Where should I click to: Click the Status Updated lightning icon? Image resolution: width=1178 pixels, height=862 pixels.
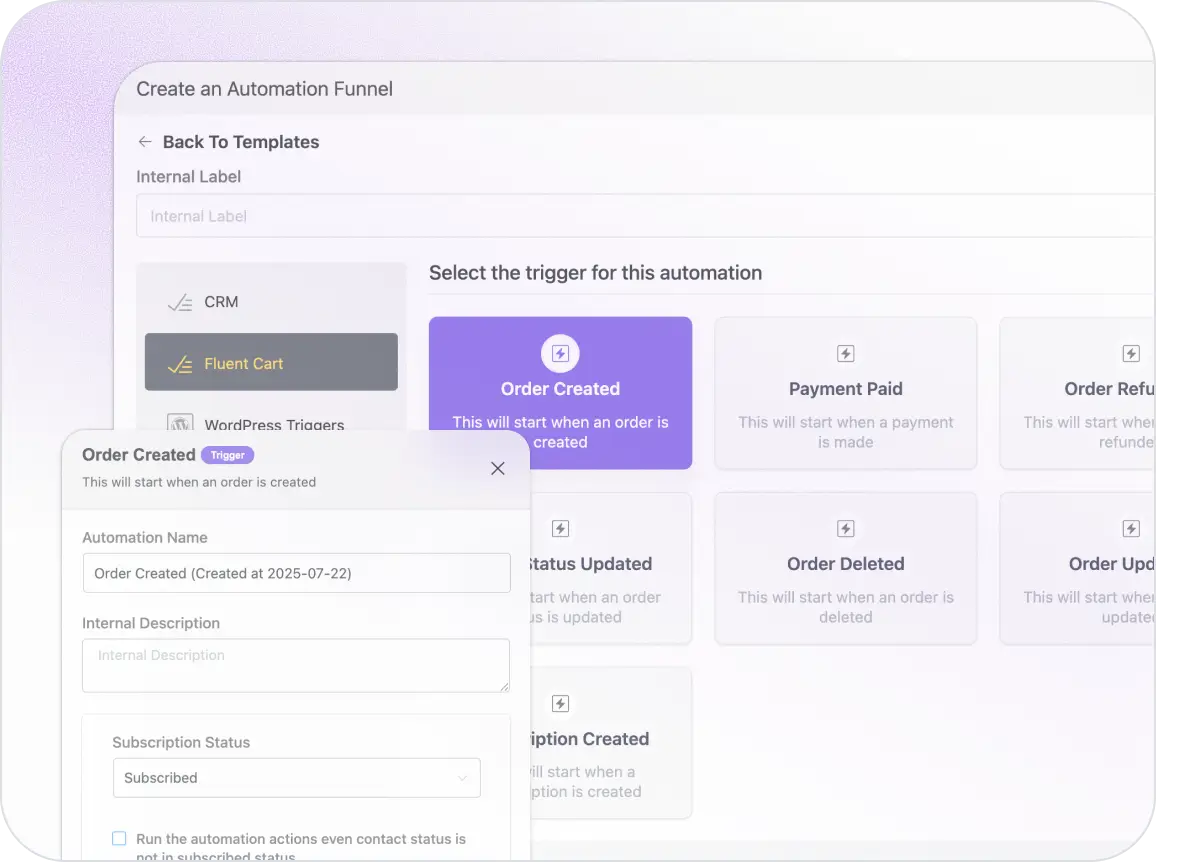click(x=560, y=528)
